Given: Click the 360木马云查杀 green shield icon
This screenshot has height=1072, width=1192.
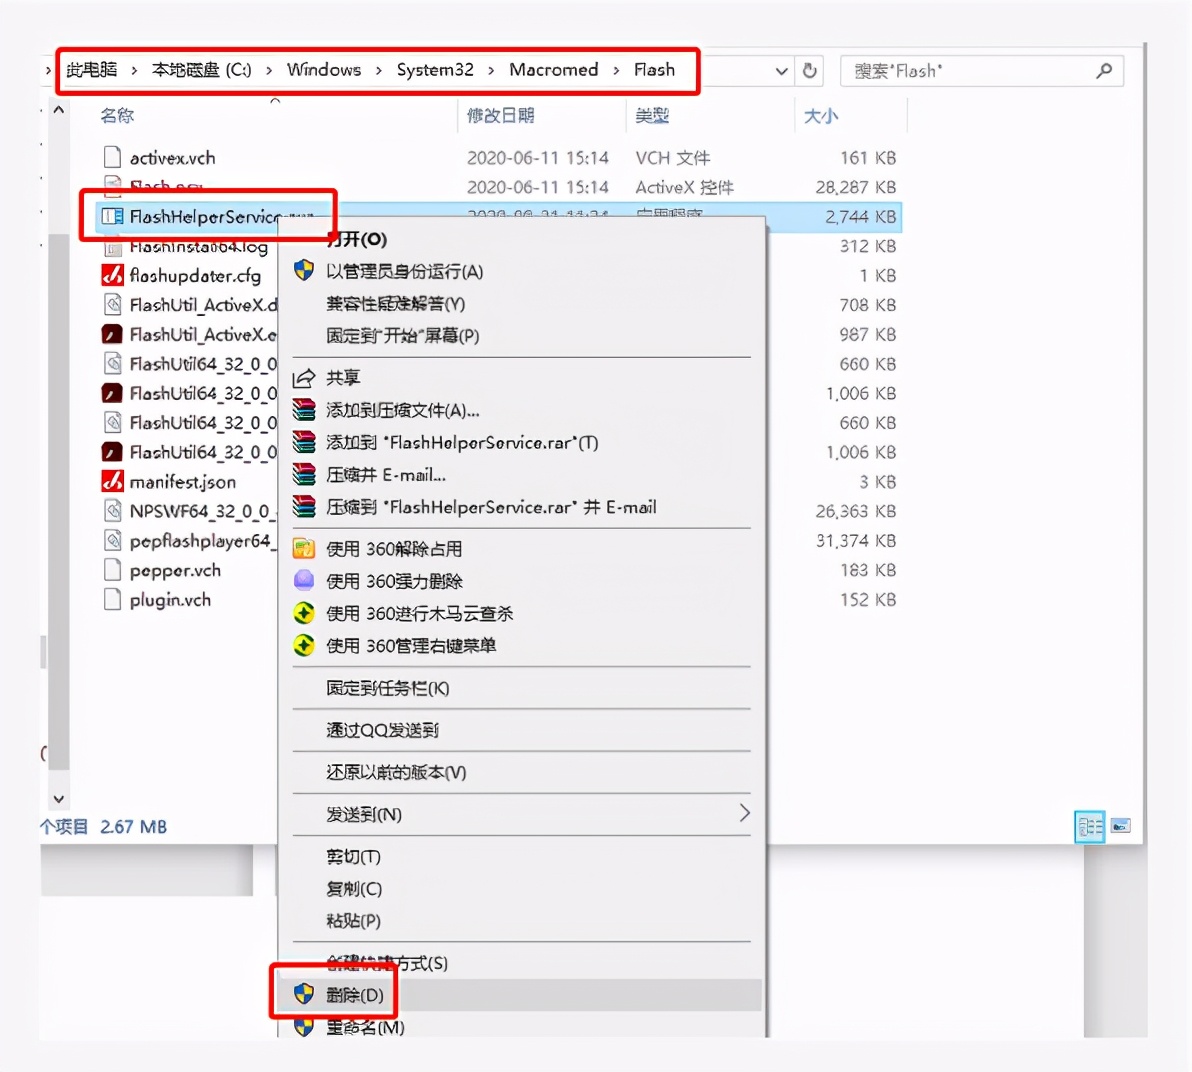Looking at the screenshot, I should coord(303,613).
